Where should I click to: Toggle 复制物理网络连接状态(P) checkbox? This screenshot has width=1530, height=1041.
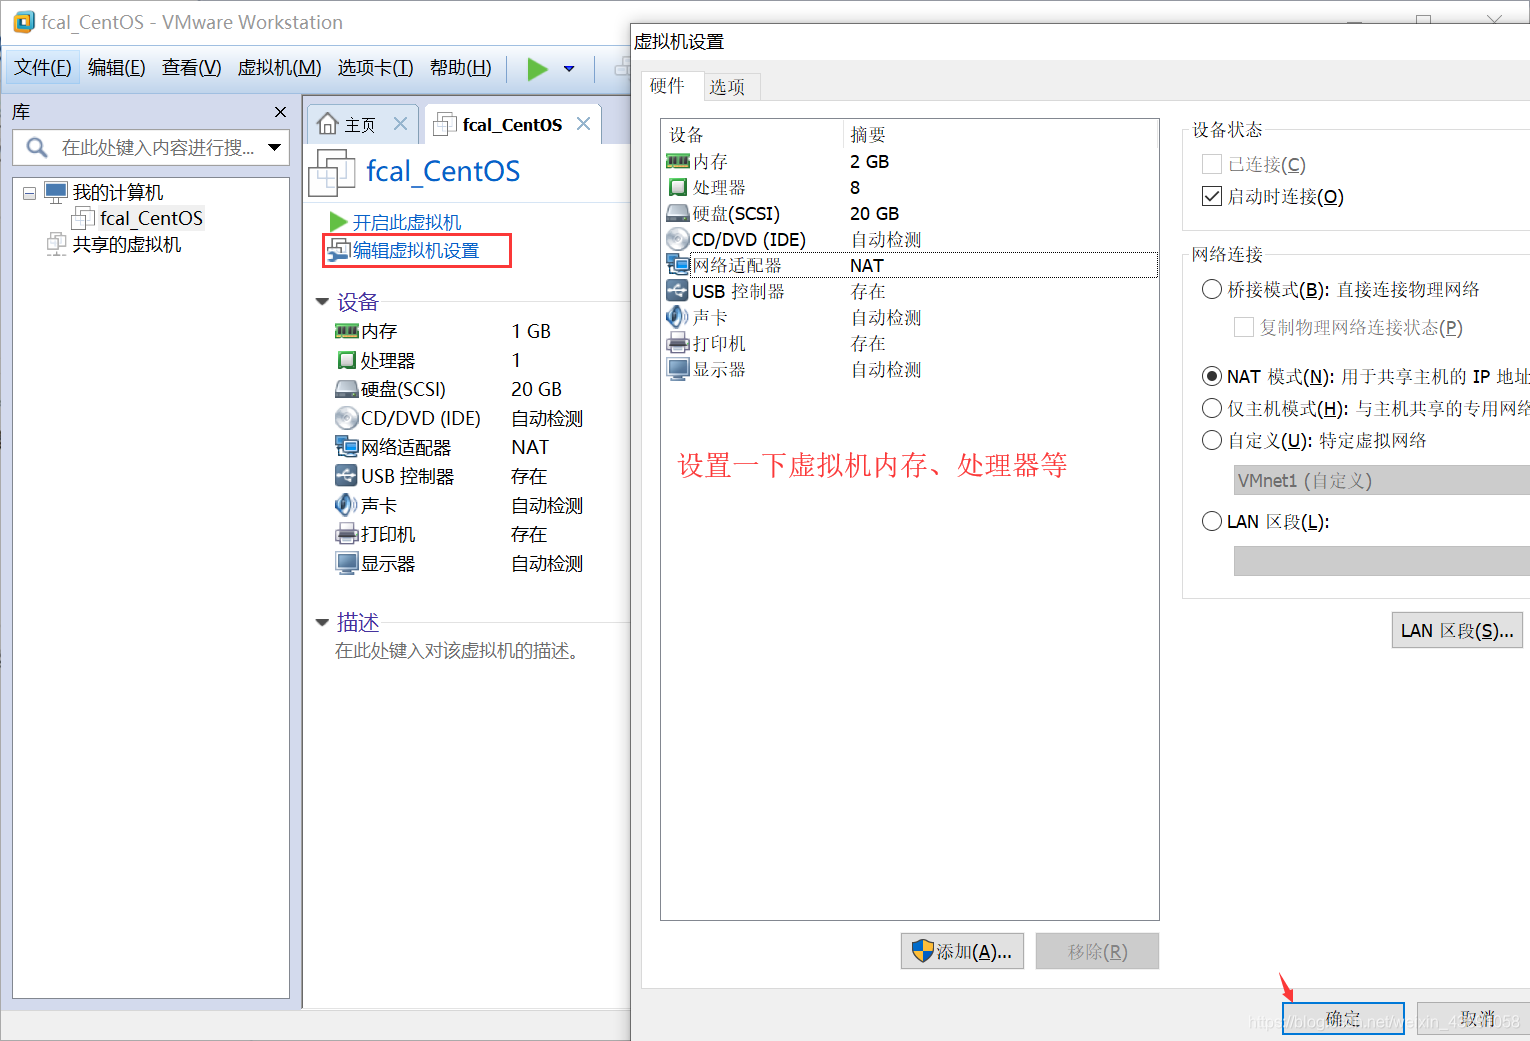(1244, 327)
